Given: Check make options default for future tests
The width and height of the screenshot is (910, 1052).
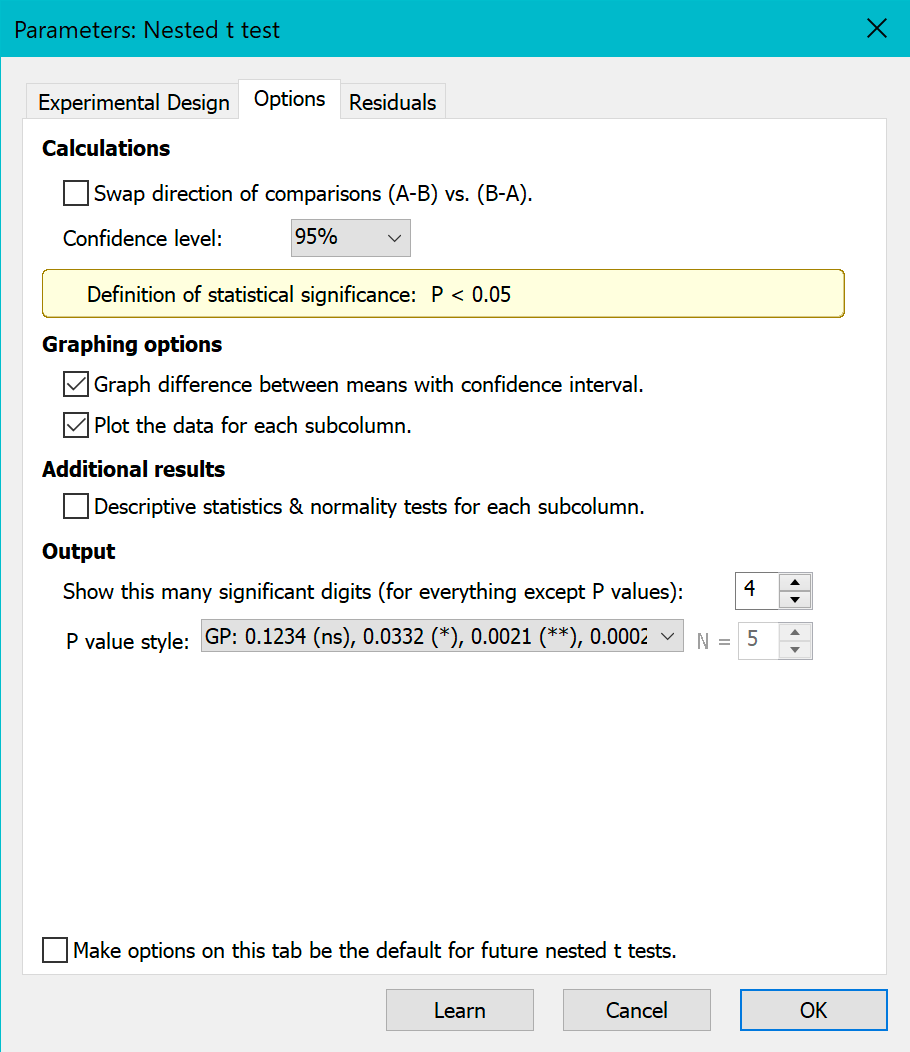Looking at the screenshot, I should [55, 950].
